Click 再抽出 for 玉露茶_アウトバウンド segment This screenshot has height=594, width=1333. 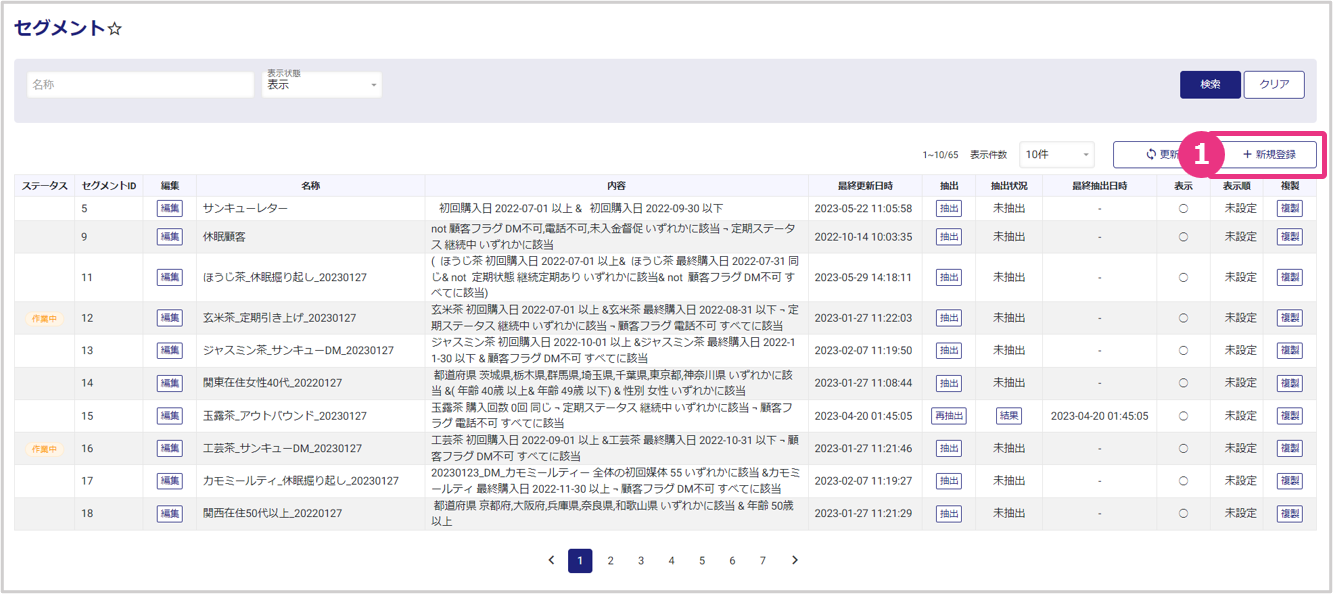[949, 416]
